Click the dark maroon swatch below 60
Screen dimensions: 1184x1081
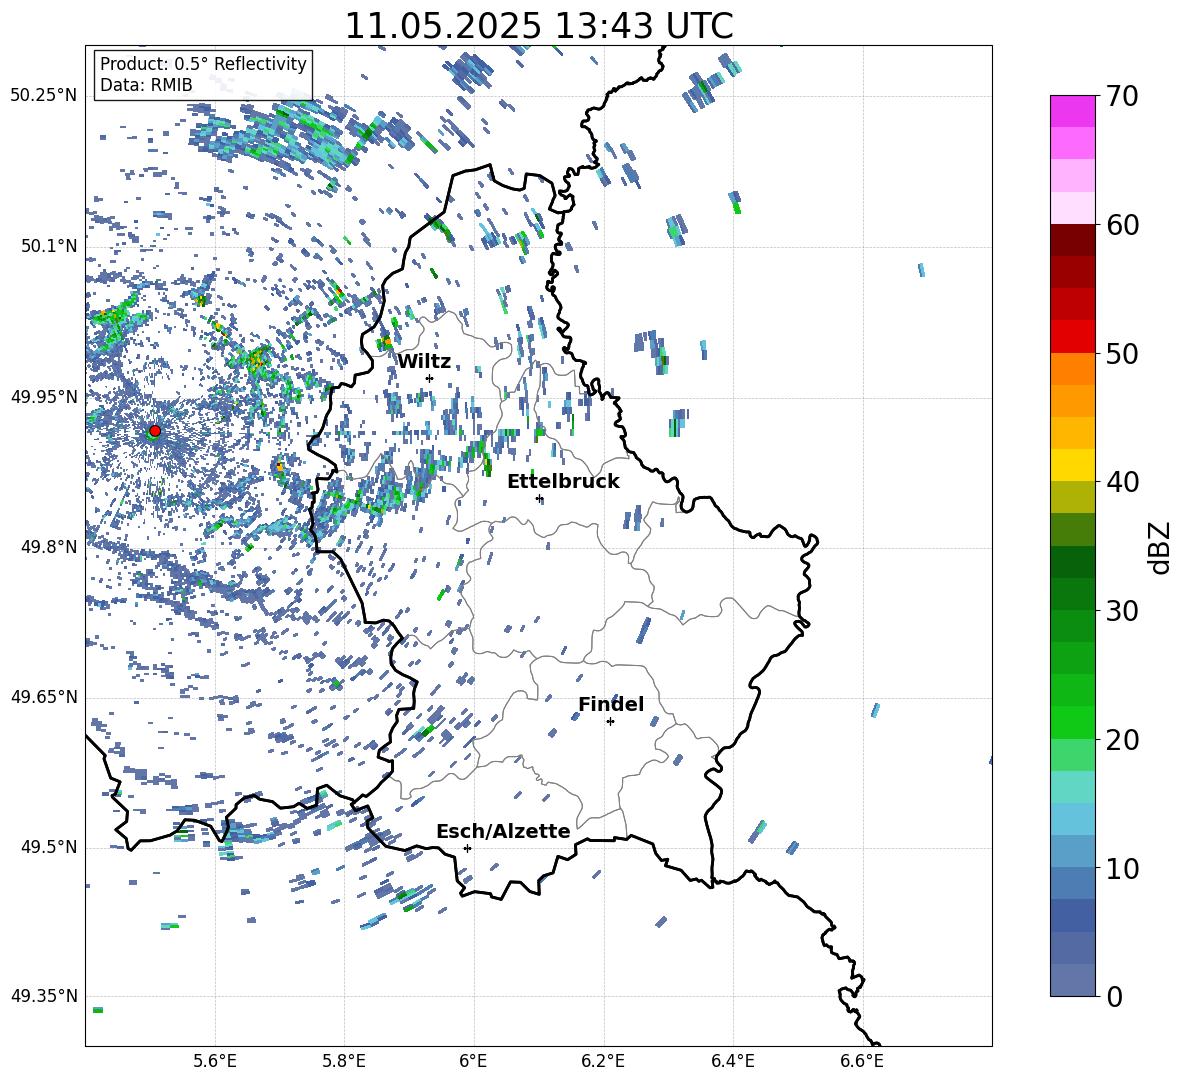[1072, 240]
